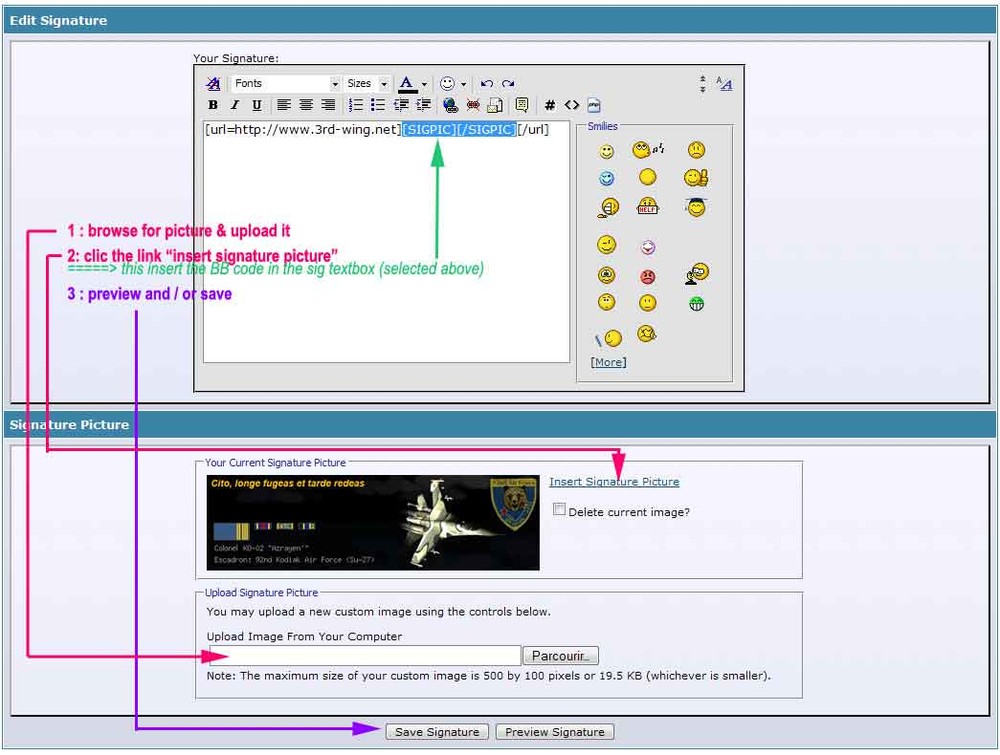Screen dimensions: 1000x755
Task: Align text center
Action: point(306,105)
